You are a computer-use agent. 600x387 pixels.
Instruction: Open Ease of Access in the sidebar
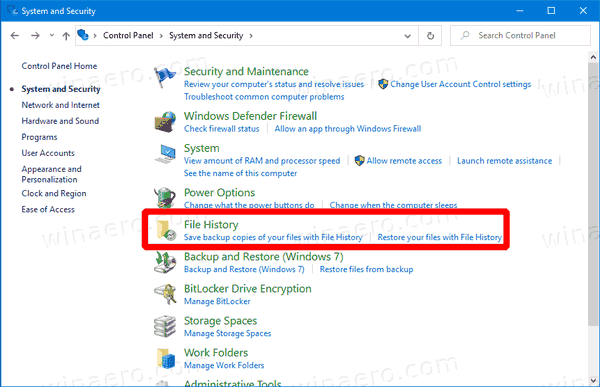[48, 209]
